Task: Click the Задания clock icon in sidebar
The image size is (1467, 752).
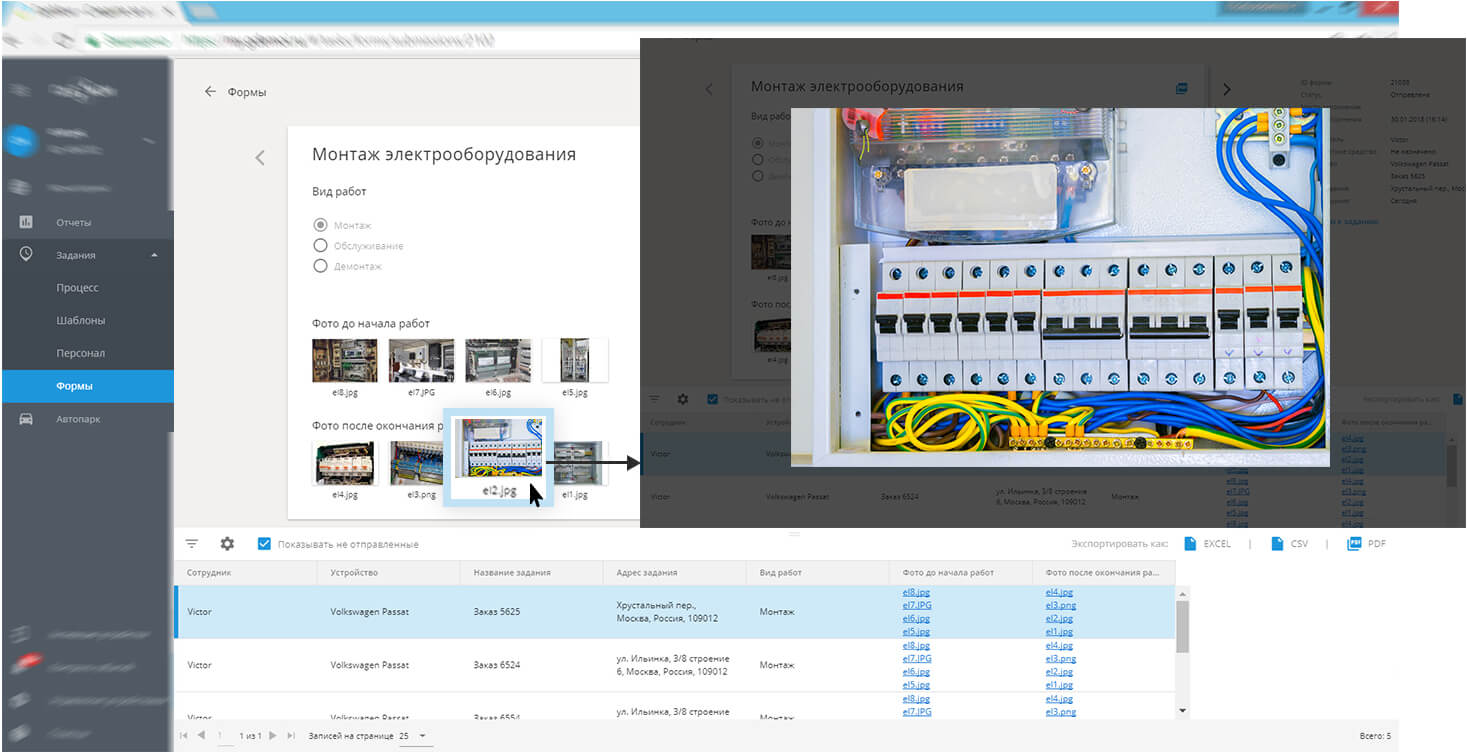Action: (26, 254)
